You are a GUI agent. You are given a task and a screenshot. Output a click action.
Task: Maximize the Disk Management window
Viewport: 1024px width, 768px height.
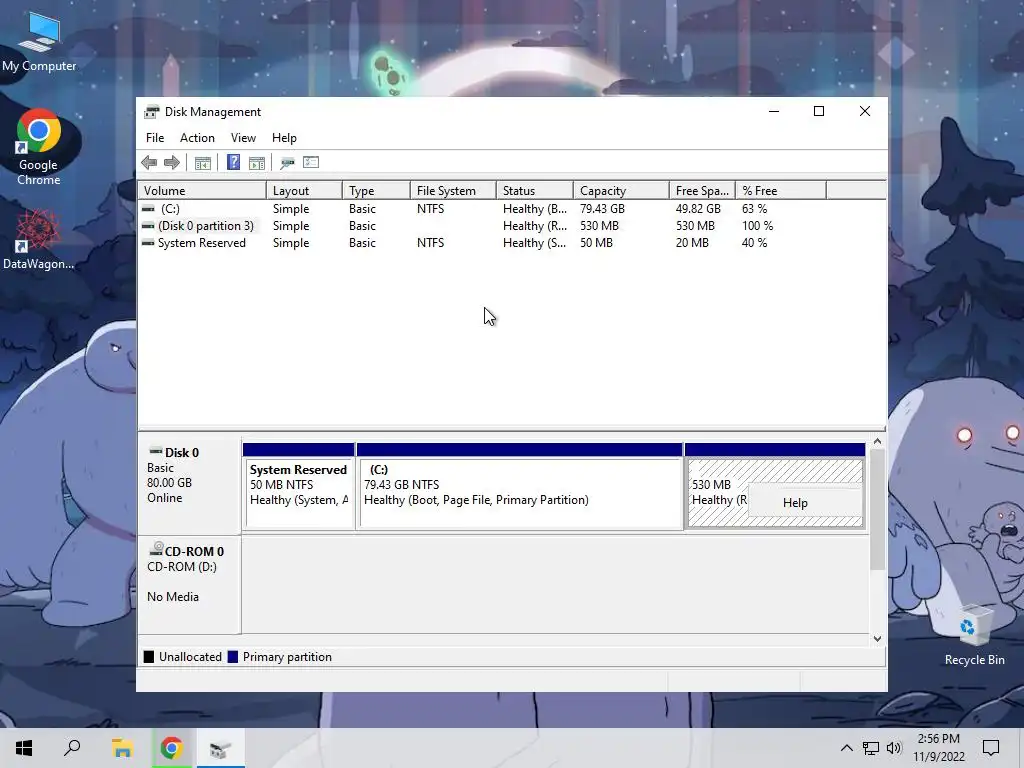[819, 112]
